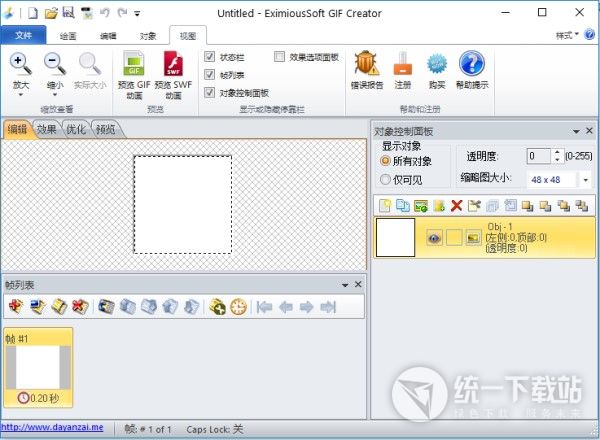Open Help Tips (帮助提示) question icon
600x440 pixels.
pyautogui.click(x=472, y=63)
